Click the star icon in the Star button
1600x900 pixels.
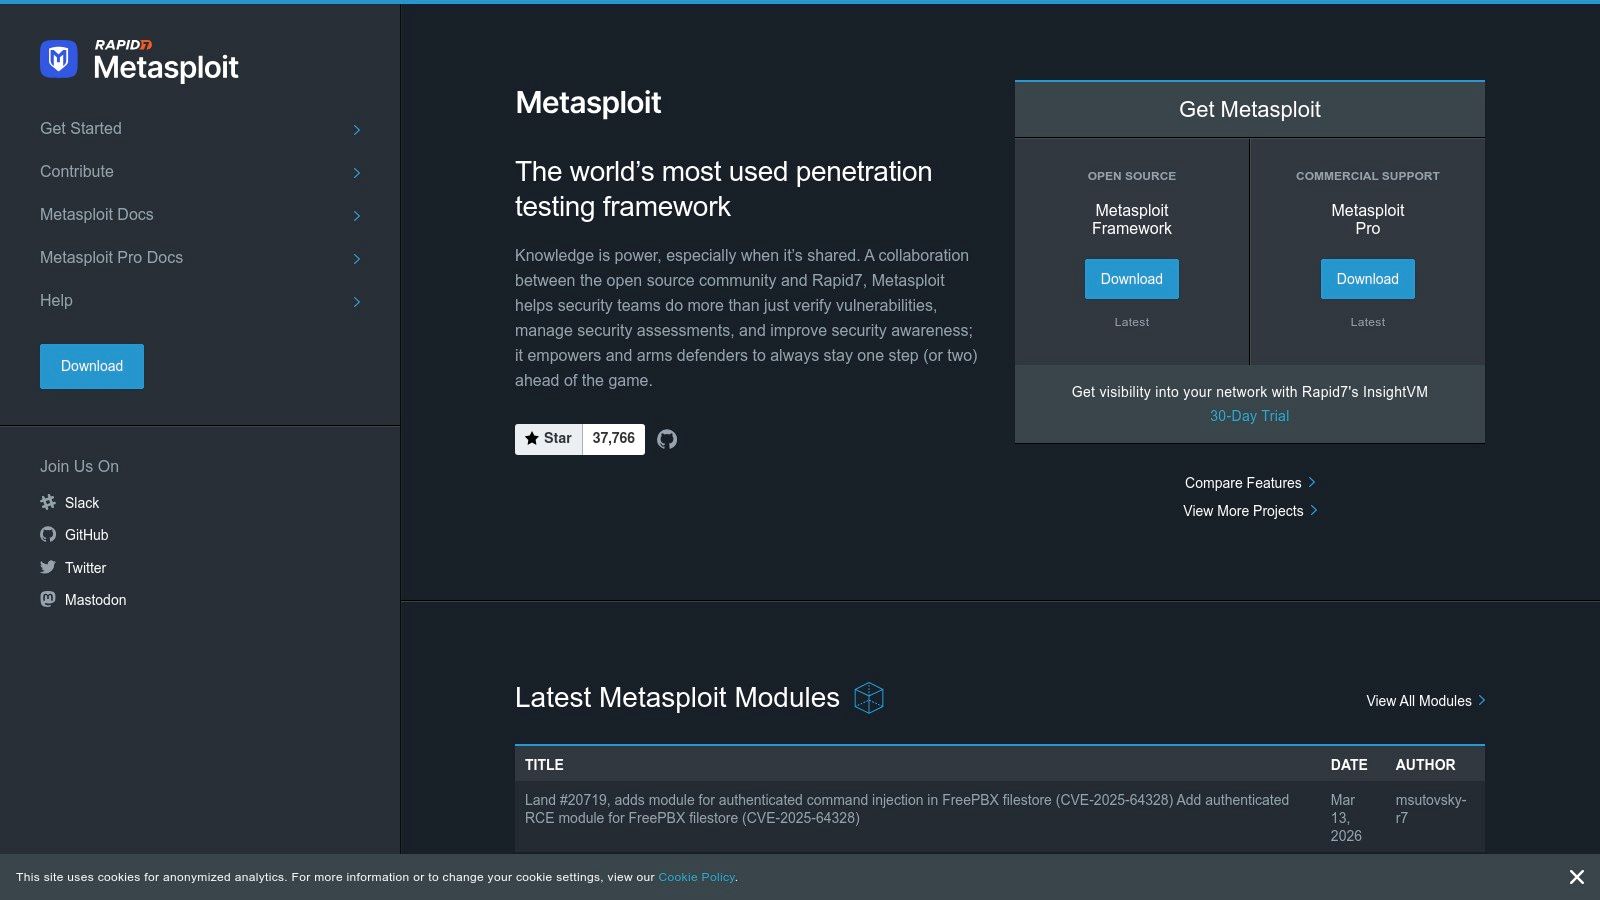tap(531, 438)
